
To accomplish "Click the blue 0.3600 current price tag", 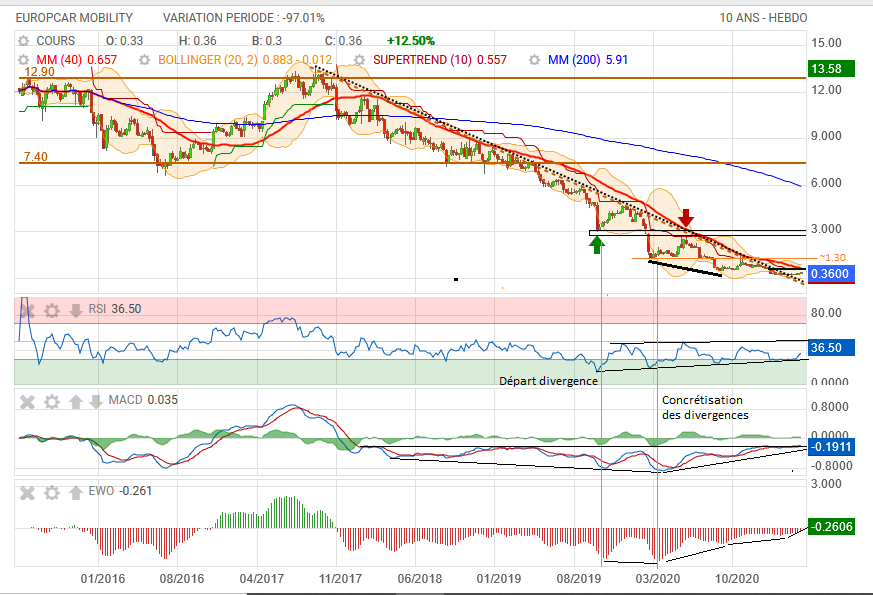I will click(830, 274).
